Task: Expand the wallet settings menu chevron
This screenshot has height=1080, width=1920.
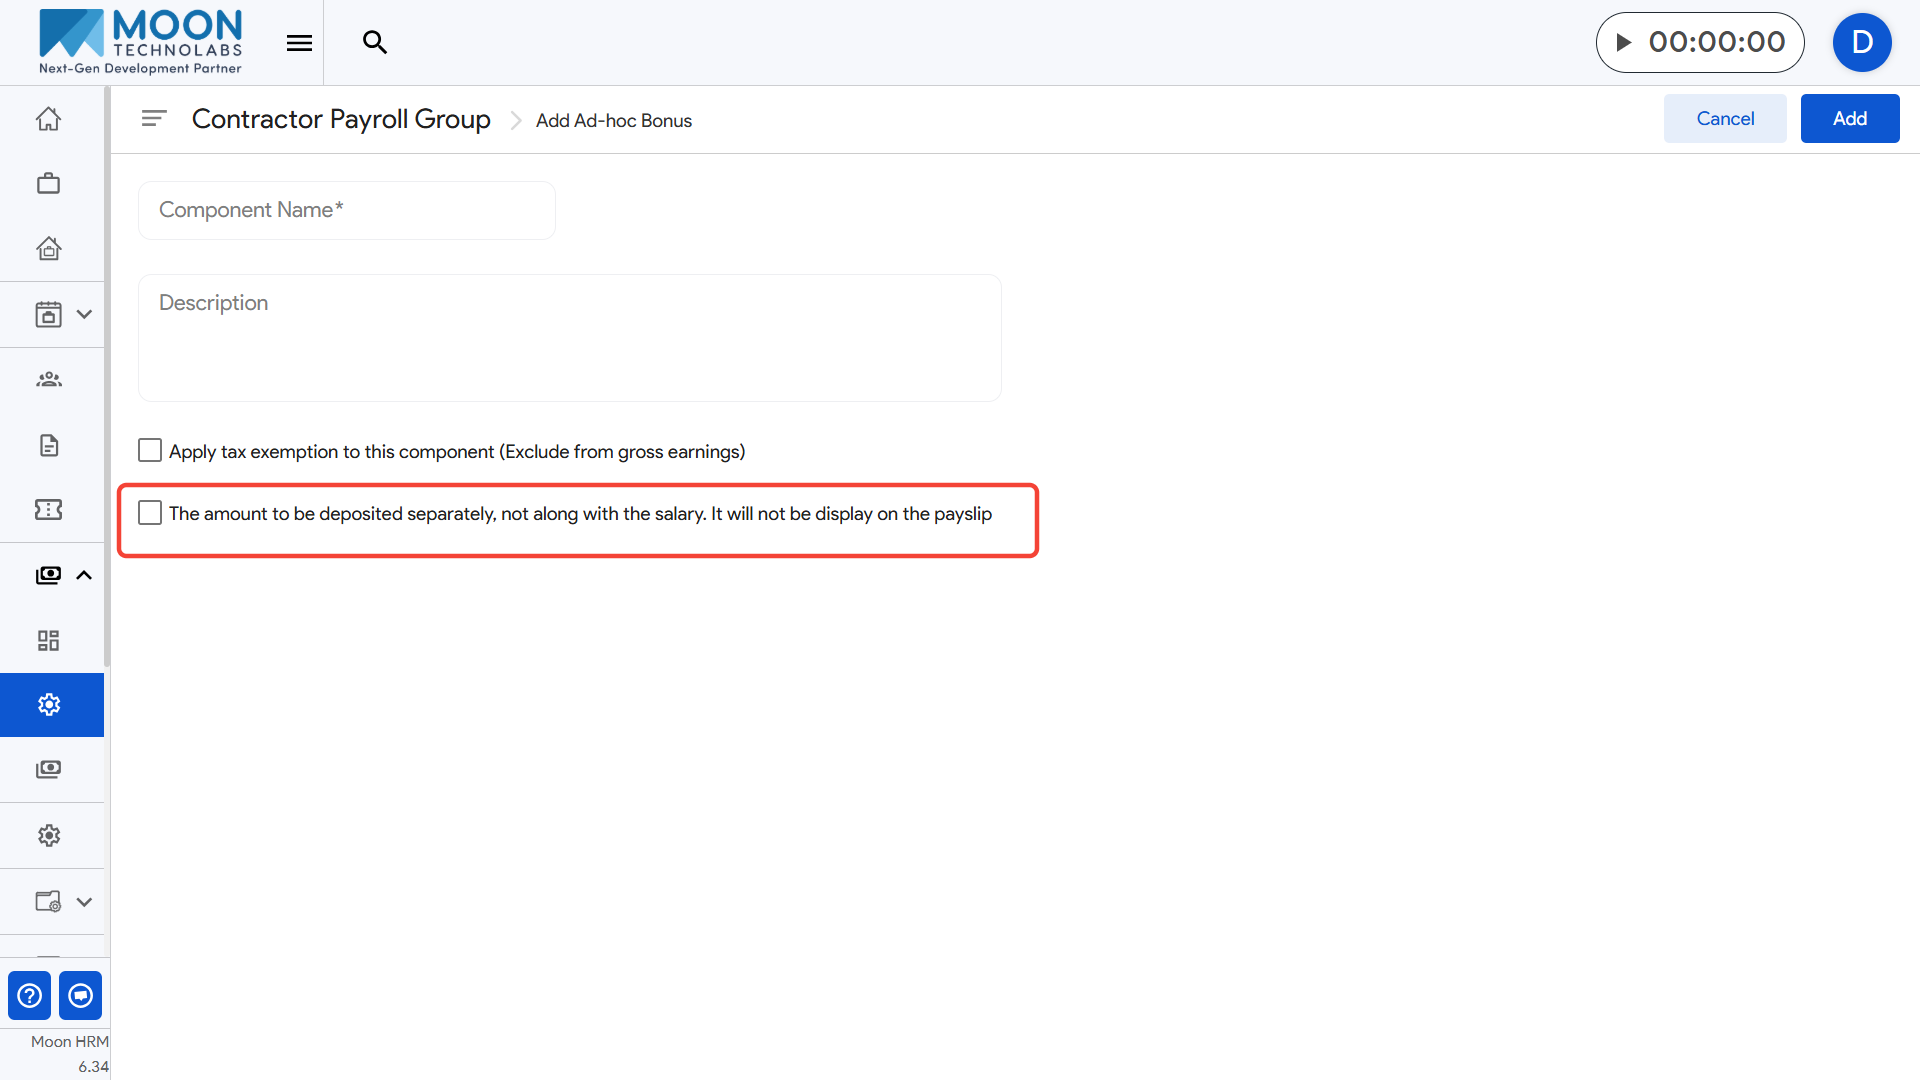Action: pos(84,902)
